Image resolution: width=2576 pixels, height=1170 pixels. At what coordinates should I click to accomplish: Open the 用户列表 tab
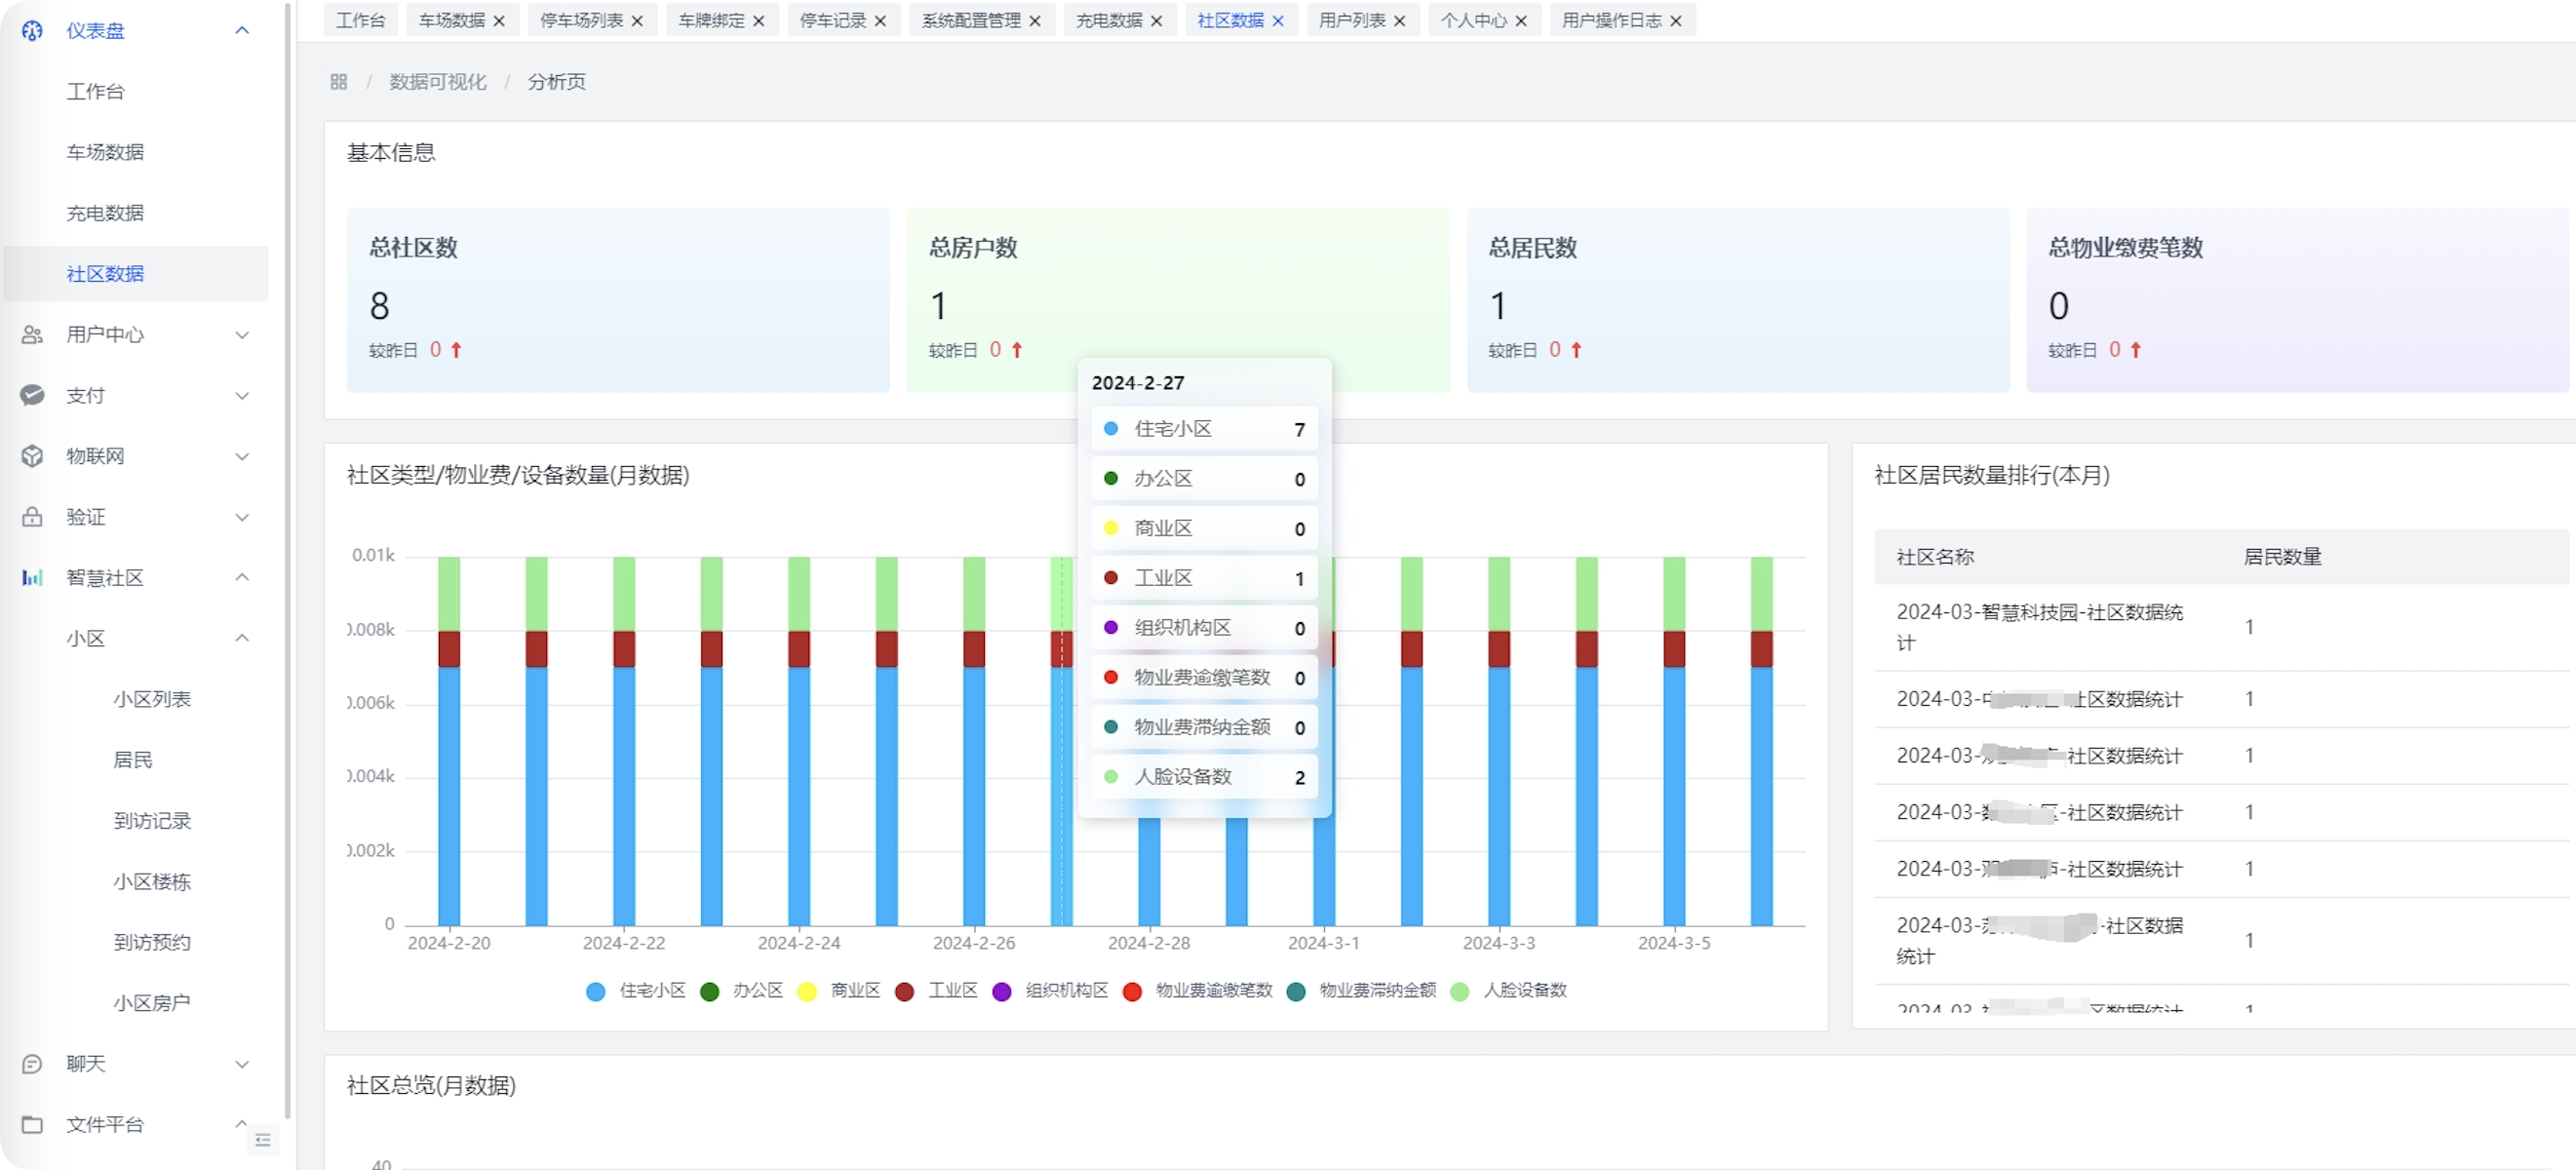click(1351, 20)
